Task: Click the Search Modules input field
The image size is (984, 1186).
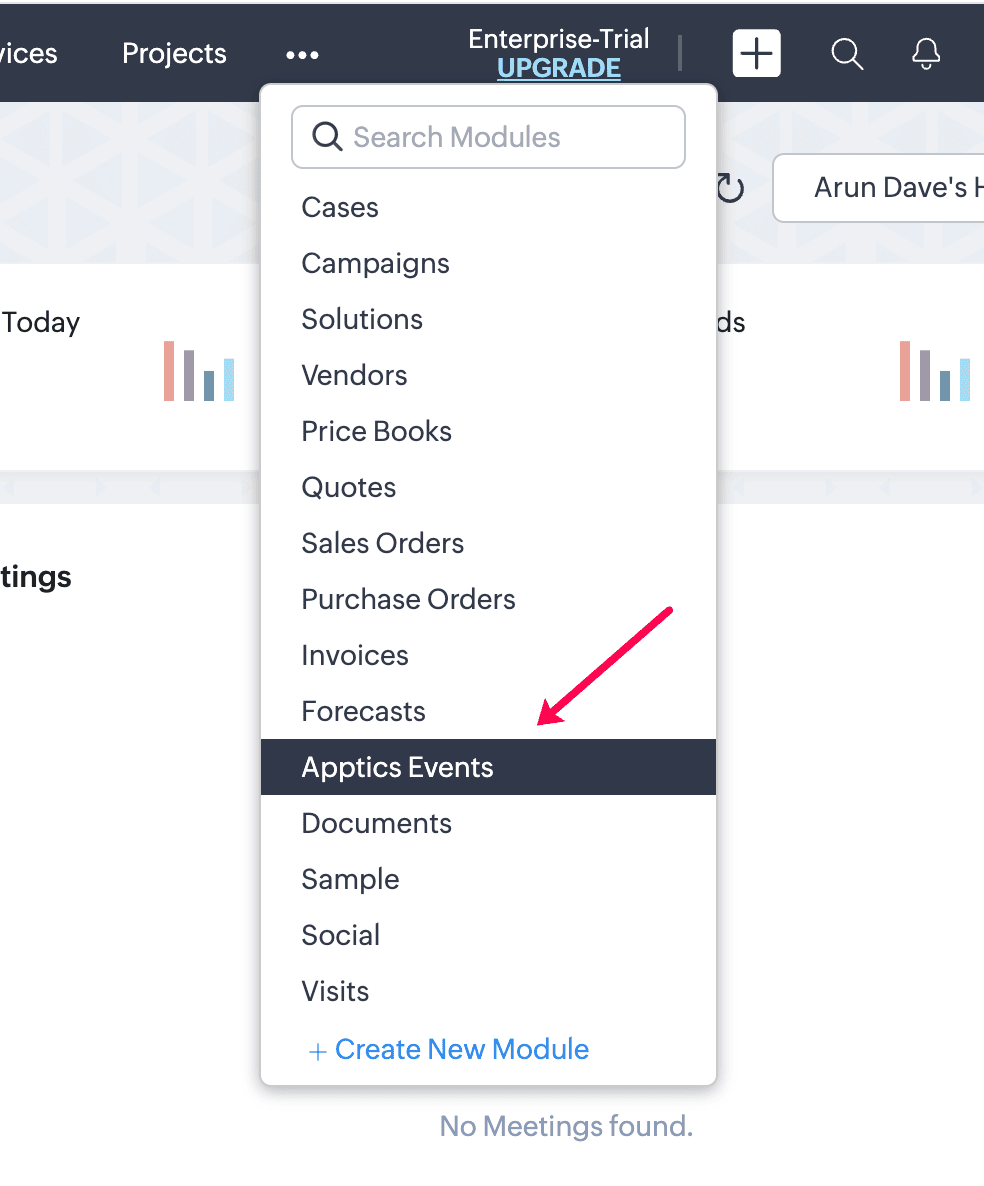Action: [489, 137]
